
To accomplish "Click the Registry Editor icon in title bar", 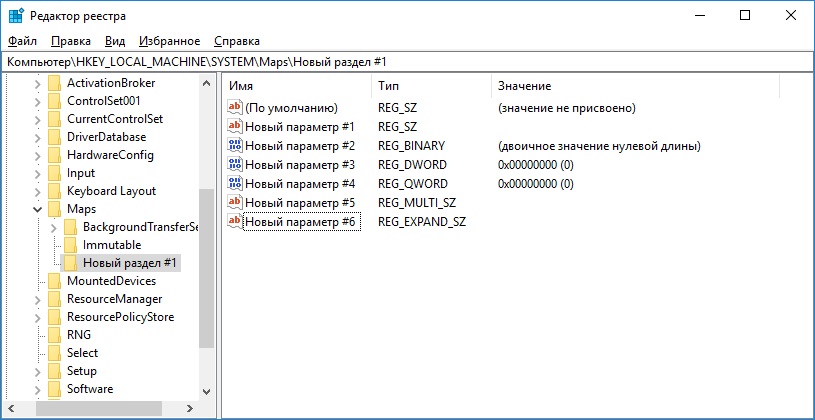I will [16, 15].
